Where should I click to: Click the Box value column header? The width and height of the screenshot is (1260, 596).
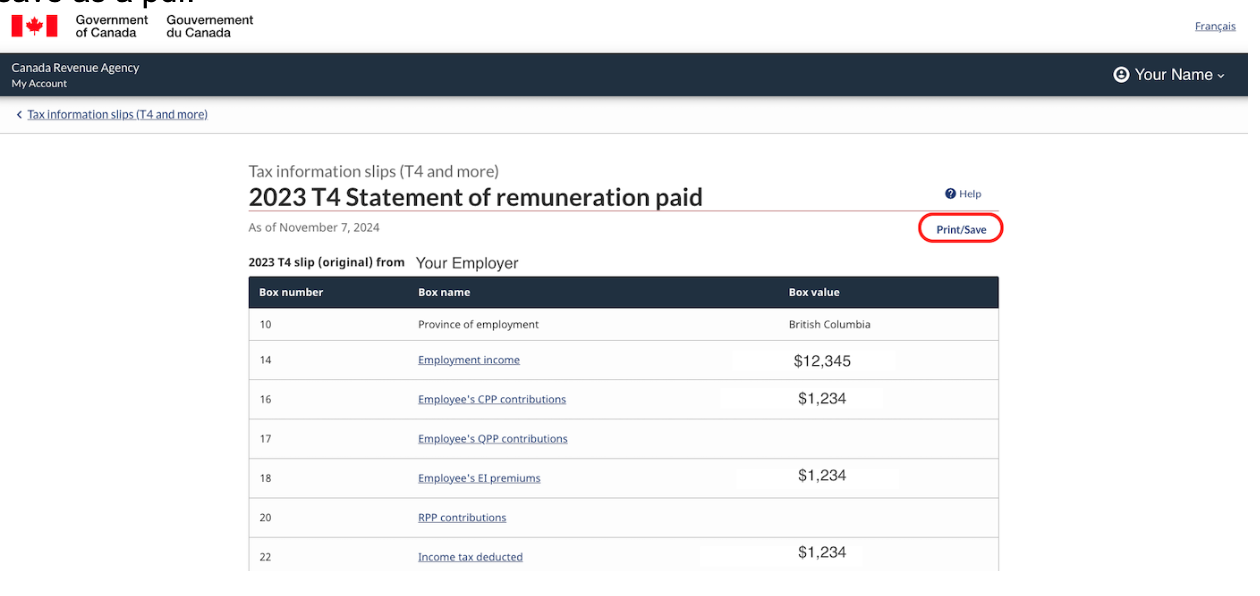click(814, 293)
